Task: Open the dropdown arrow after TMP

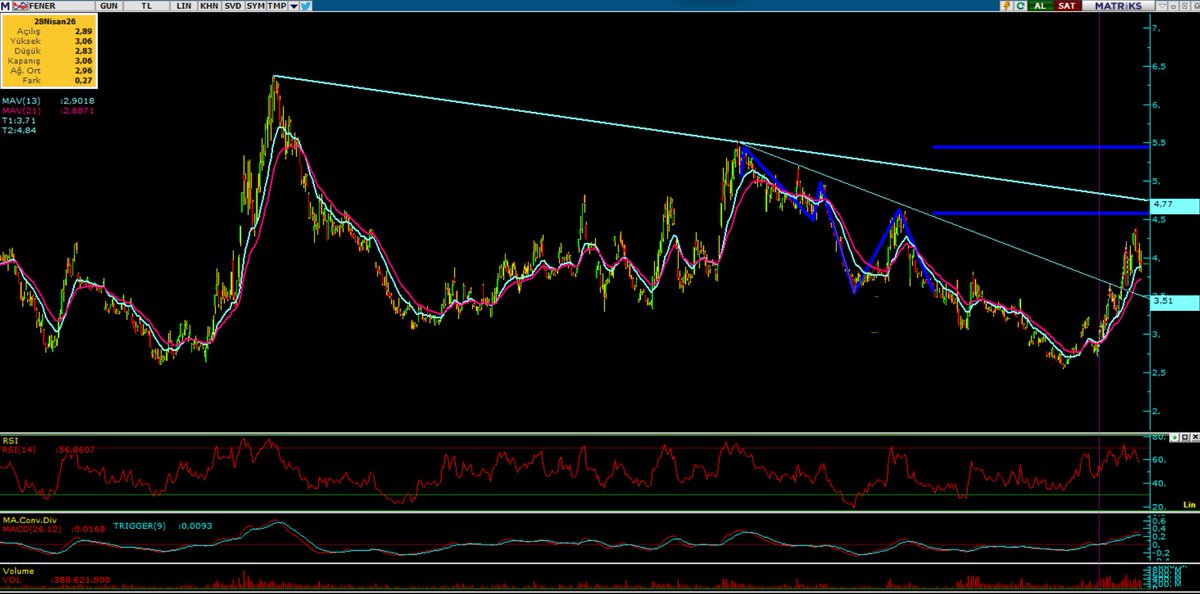Action: (x=294, y=6)
